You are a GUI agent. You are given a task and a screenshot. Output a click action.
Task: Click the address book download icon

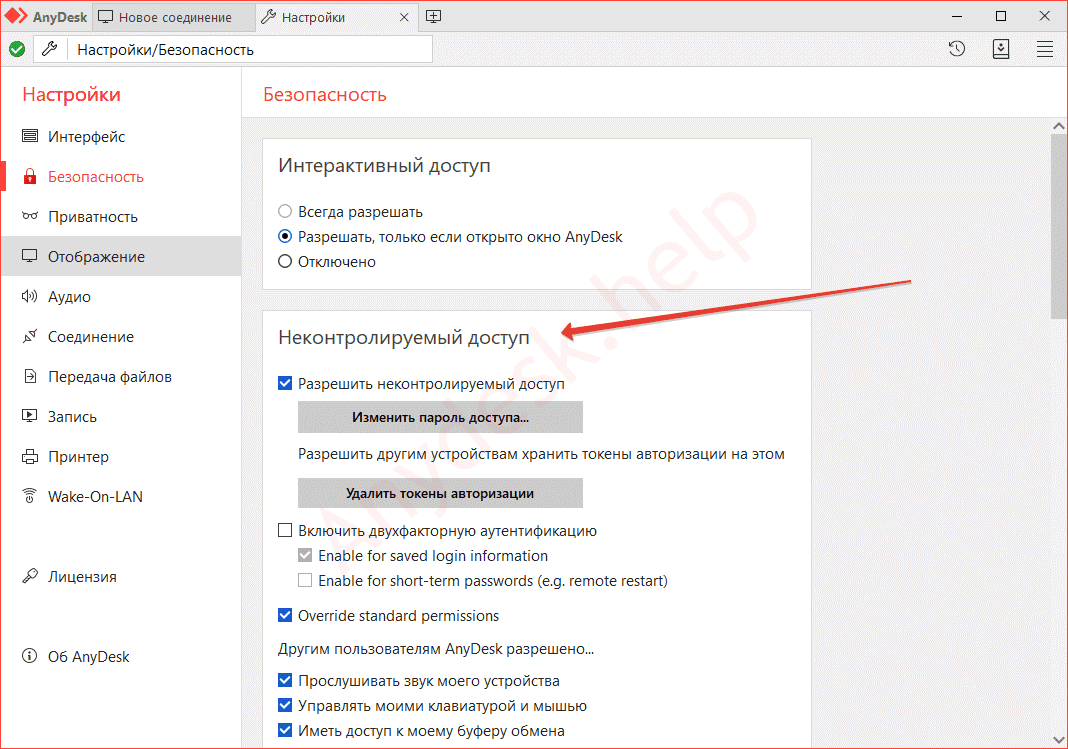[x=1001, y=49]
